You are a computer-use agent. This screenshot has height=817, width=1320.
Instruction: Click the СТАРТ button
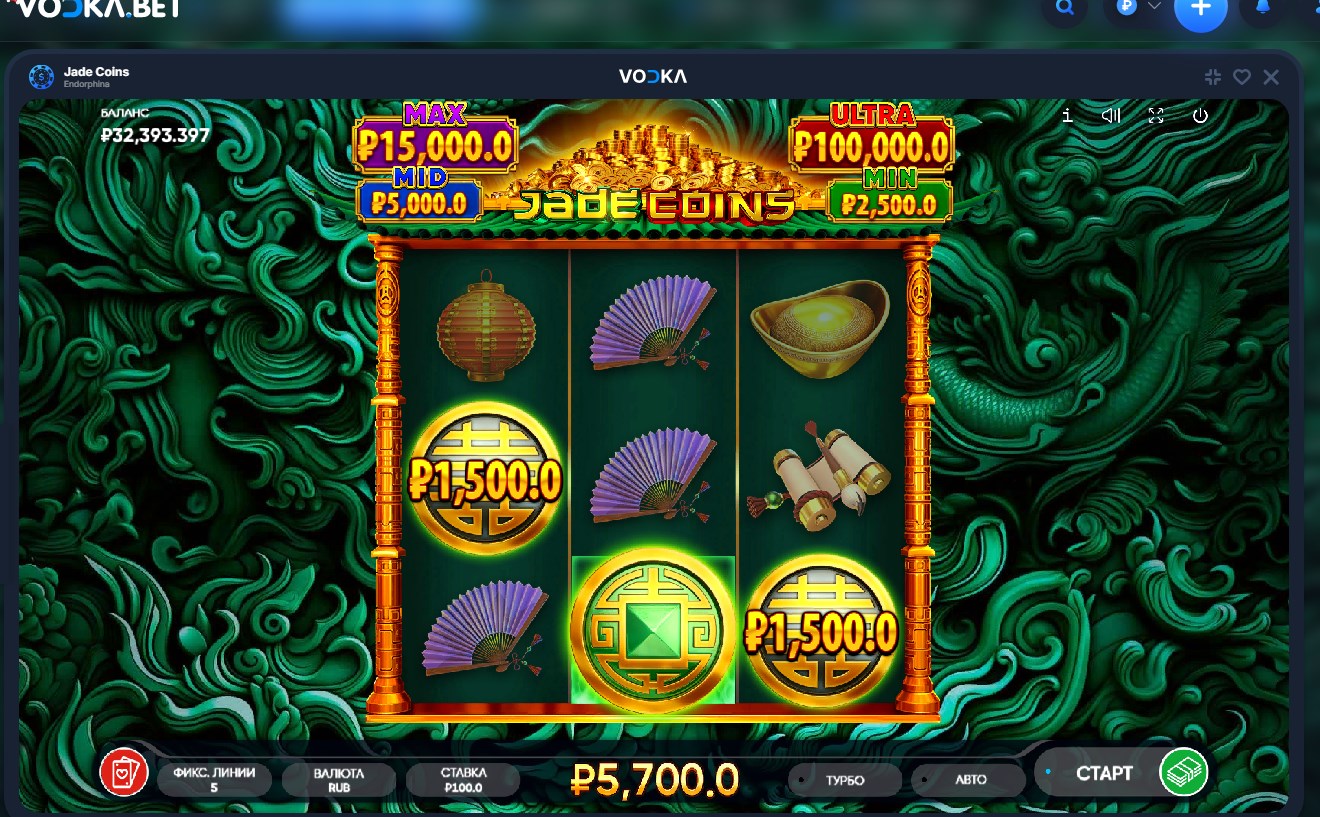[1104, 773]
